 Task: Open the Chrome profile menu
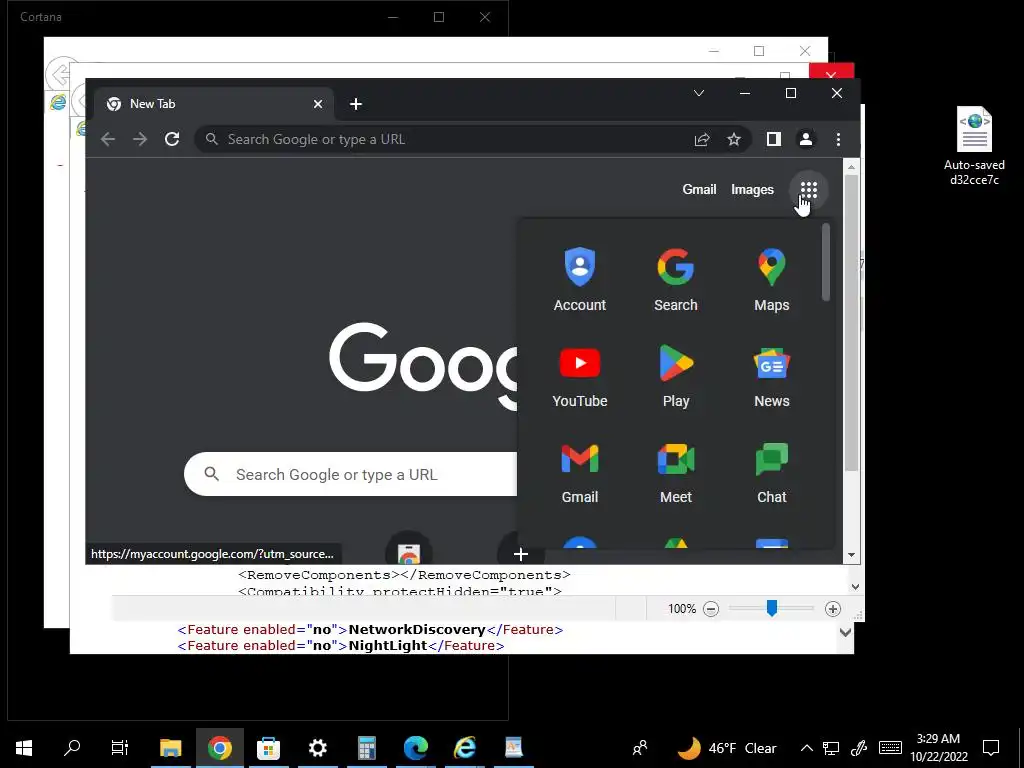(x=806, y=139)
